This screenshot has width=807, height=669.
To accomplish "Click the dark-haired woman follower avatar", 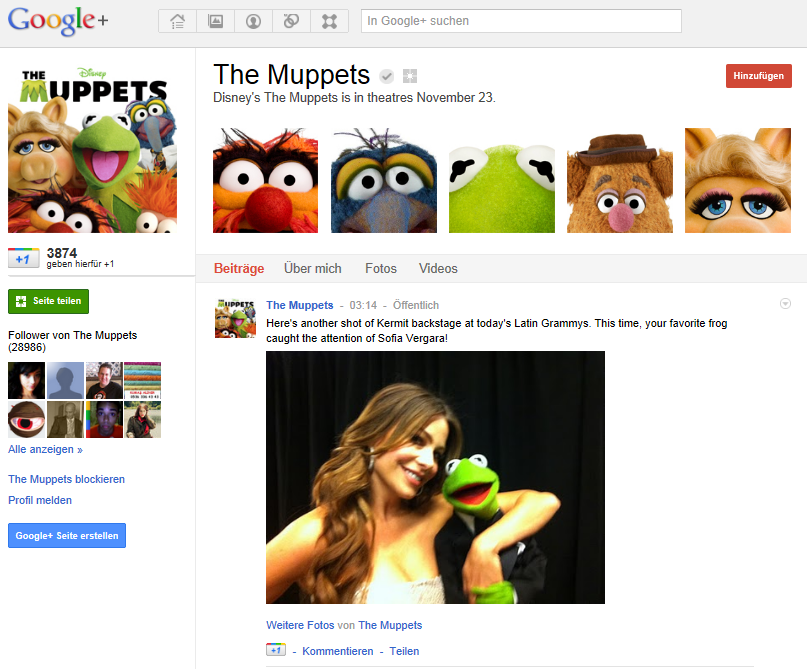I will point(27,381).
